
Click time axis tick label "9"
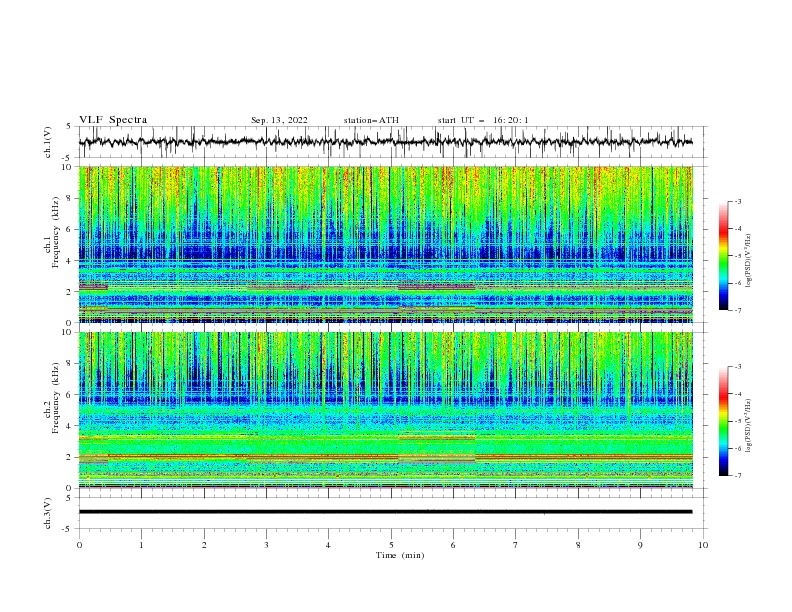640,545
